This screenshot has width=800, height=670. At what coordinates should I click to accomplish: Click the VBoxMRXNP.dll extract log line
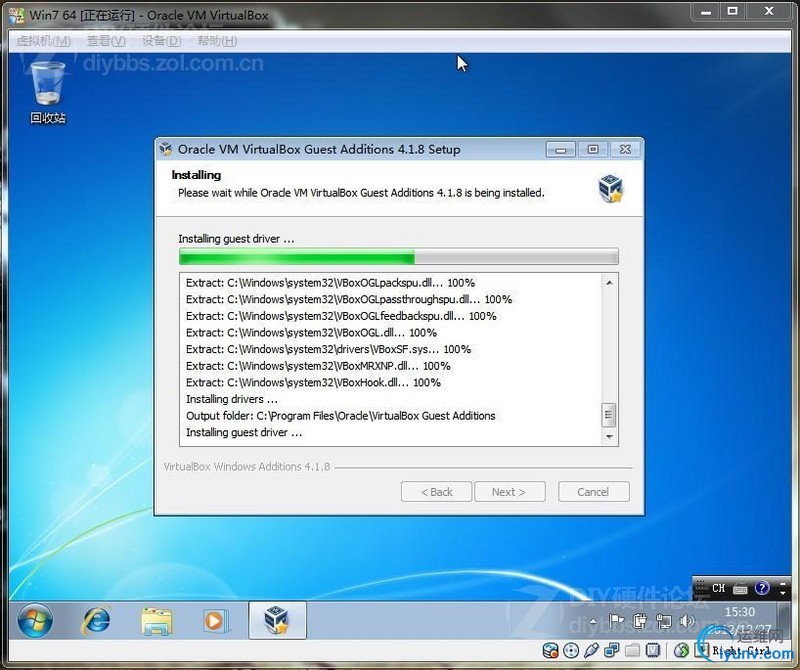(x=318, y=366)
